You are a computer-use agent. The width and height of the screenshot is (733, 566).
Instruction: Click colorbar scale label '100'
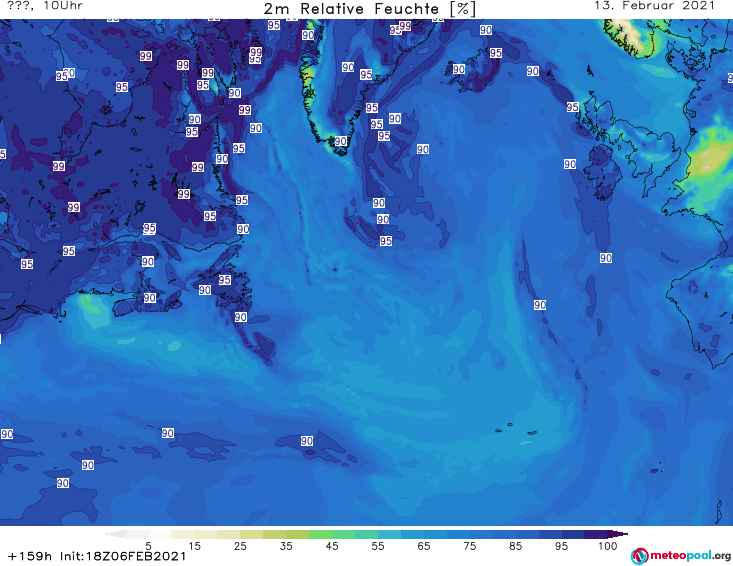[608, 546]
